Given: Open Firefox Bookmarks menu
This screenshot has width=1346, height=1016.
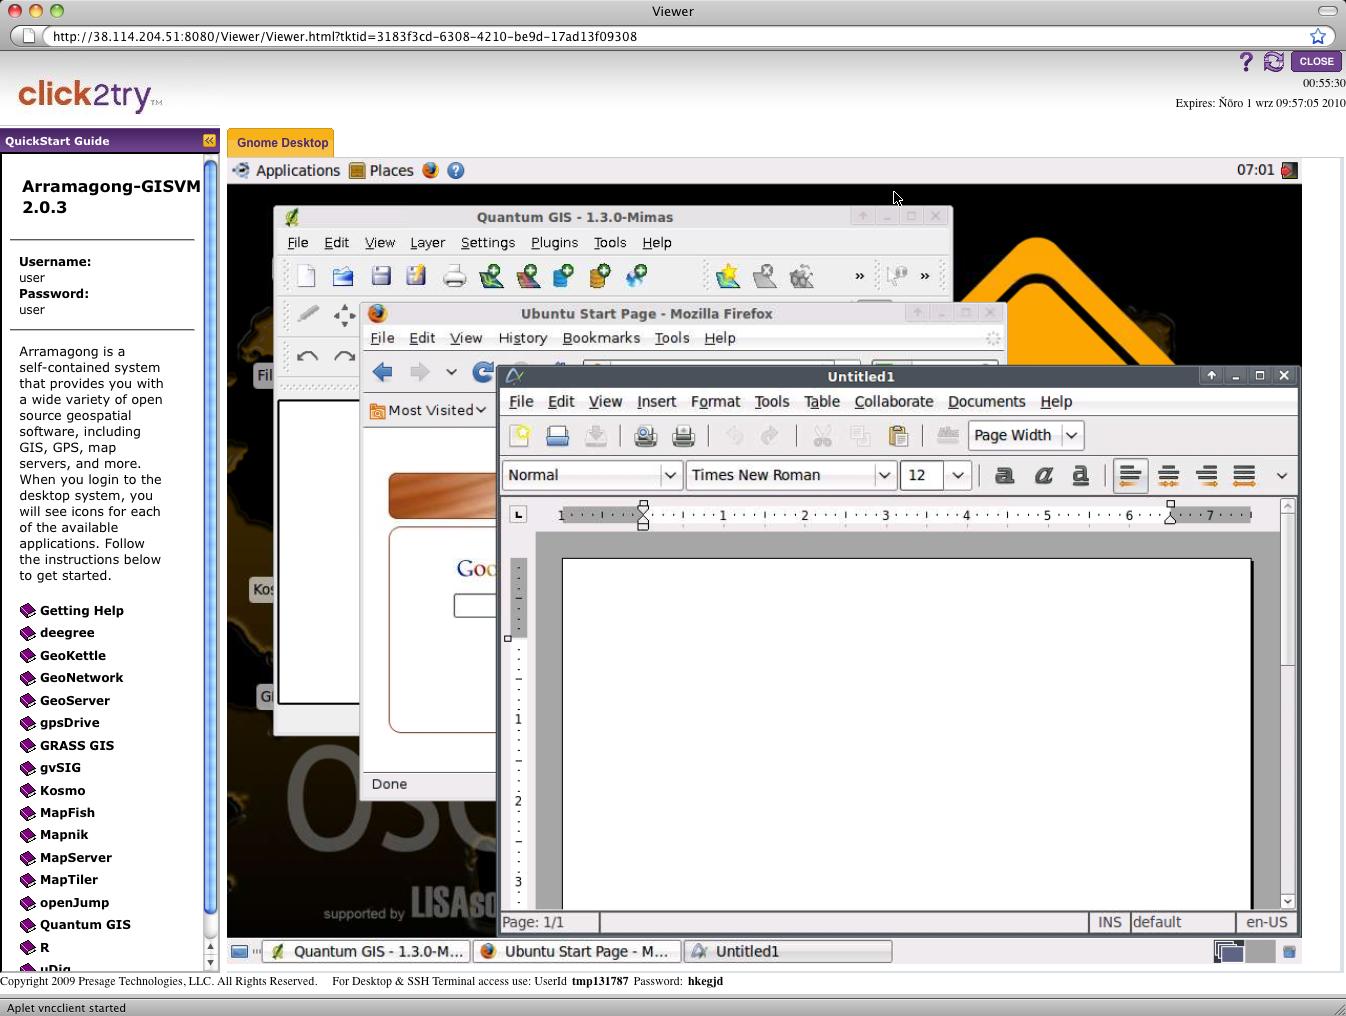Looking at the screenshot, I should click(x=601, y=338).
